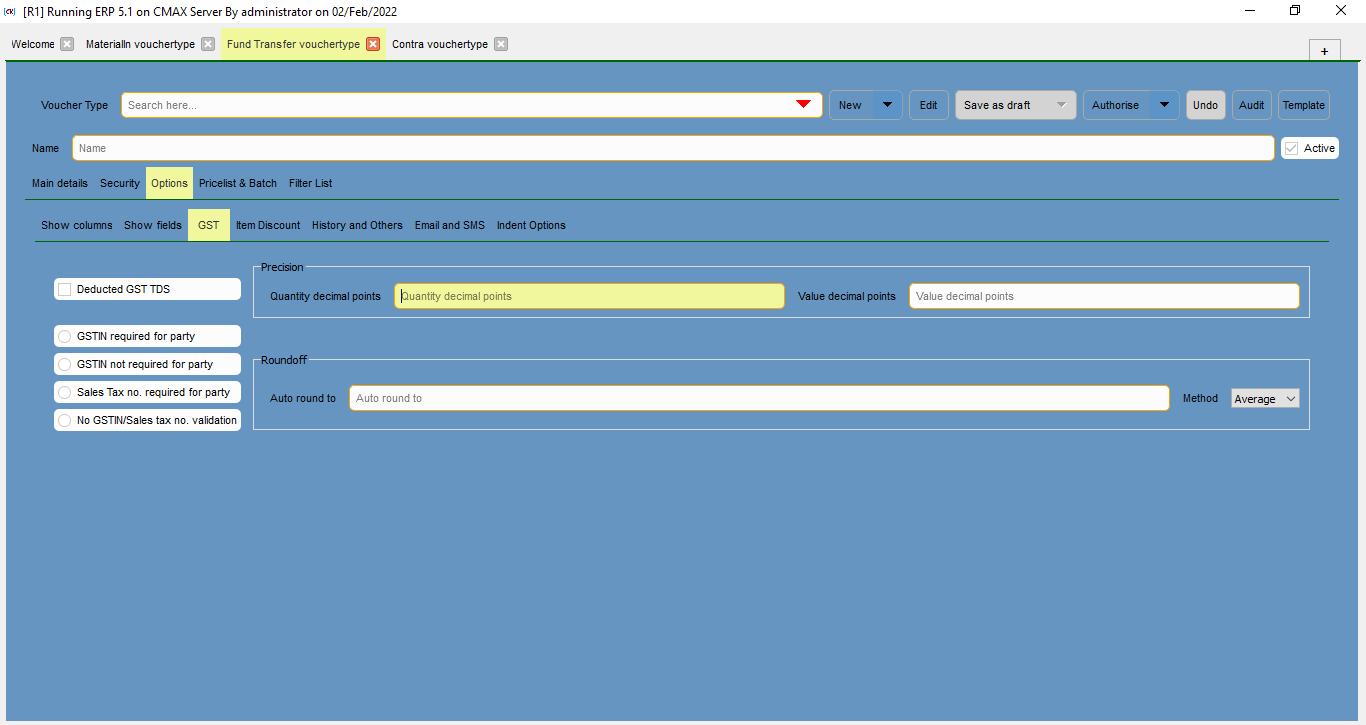The width and height of the screenshot is (1366, 725).
Task: Select GSTIN required for party
Action: click(x=65, y=336)
